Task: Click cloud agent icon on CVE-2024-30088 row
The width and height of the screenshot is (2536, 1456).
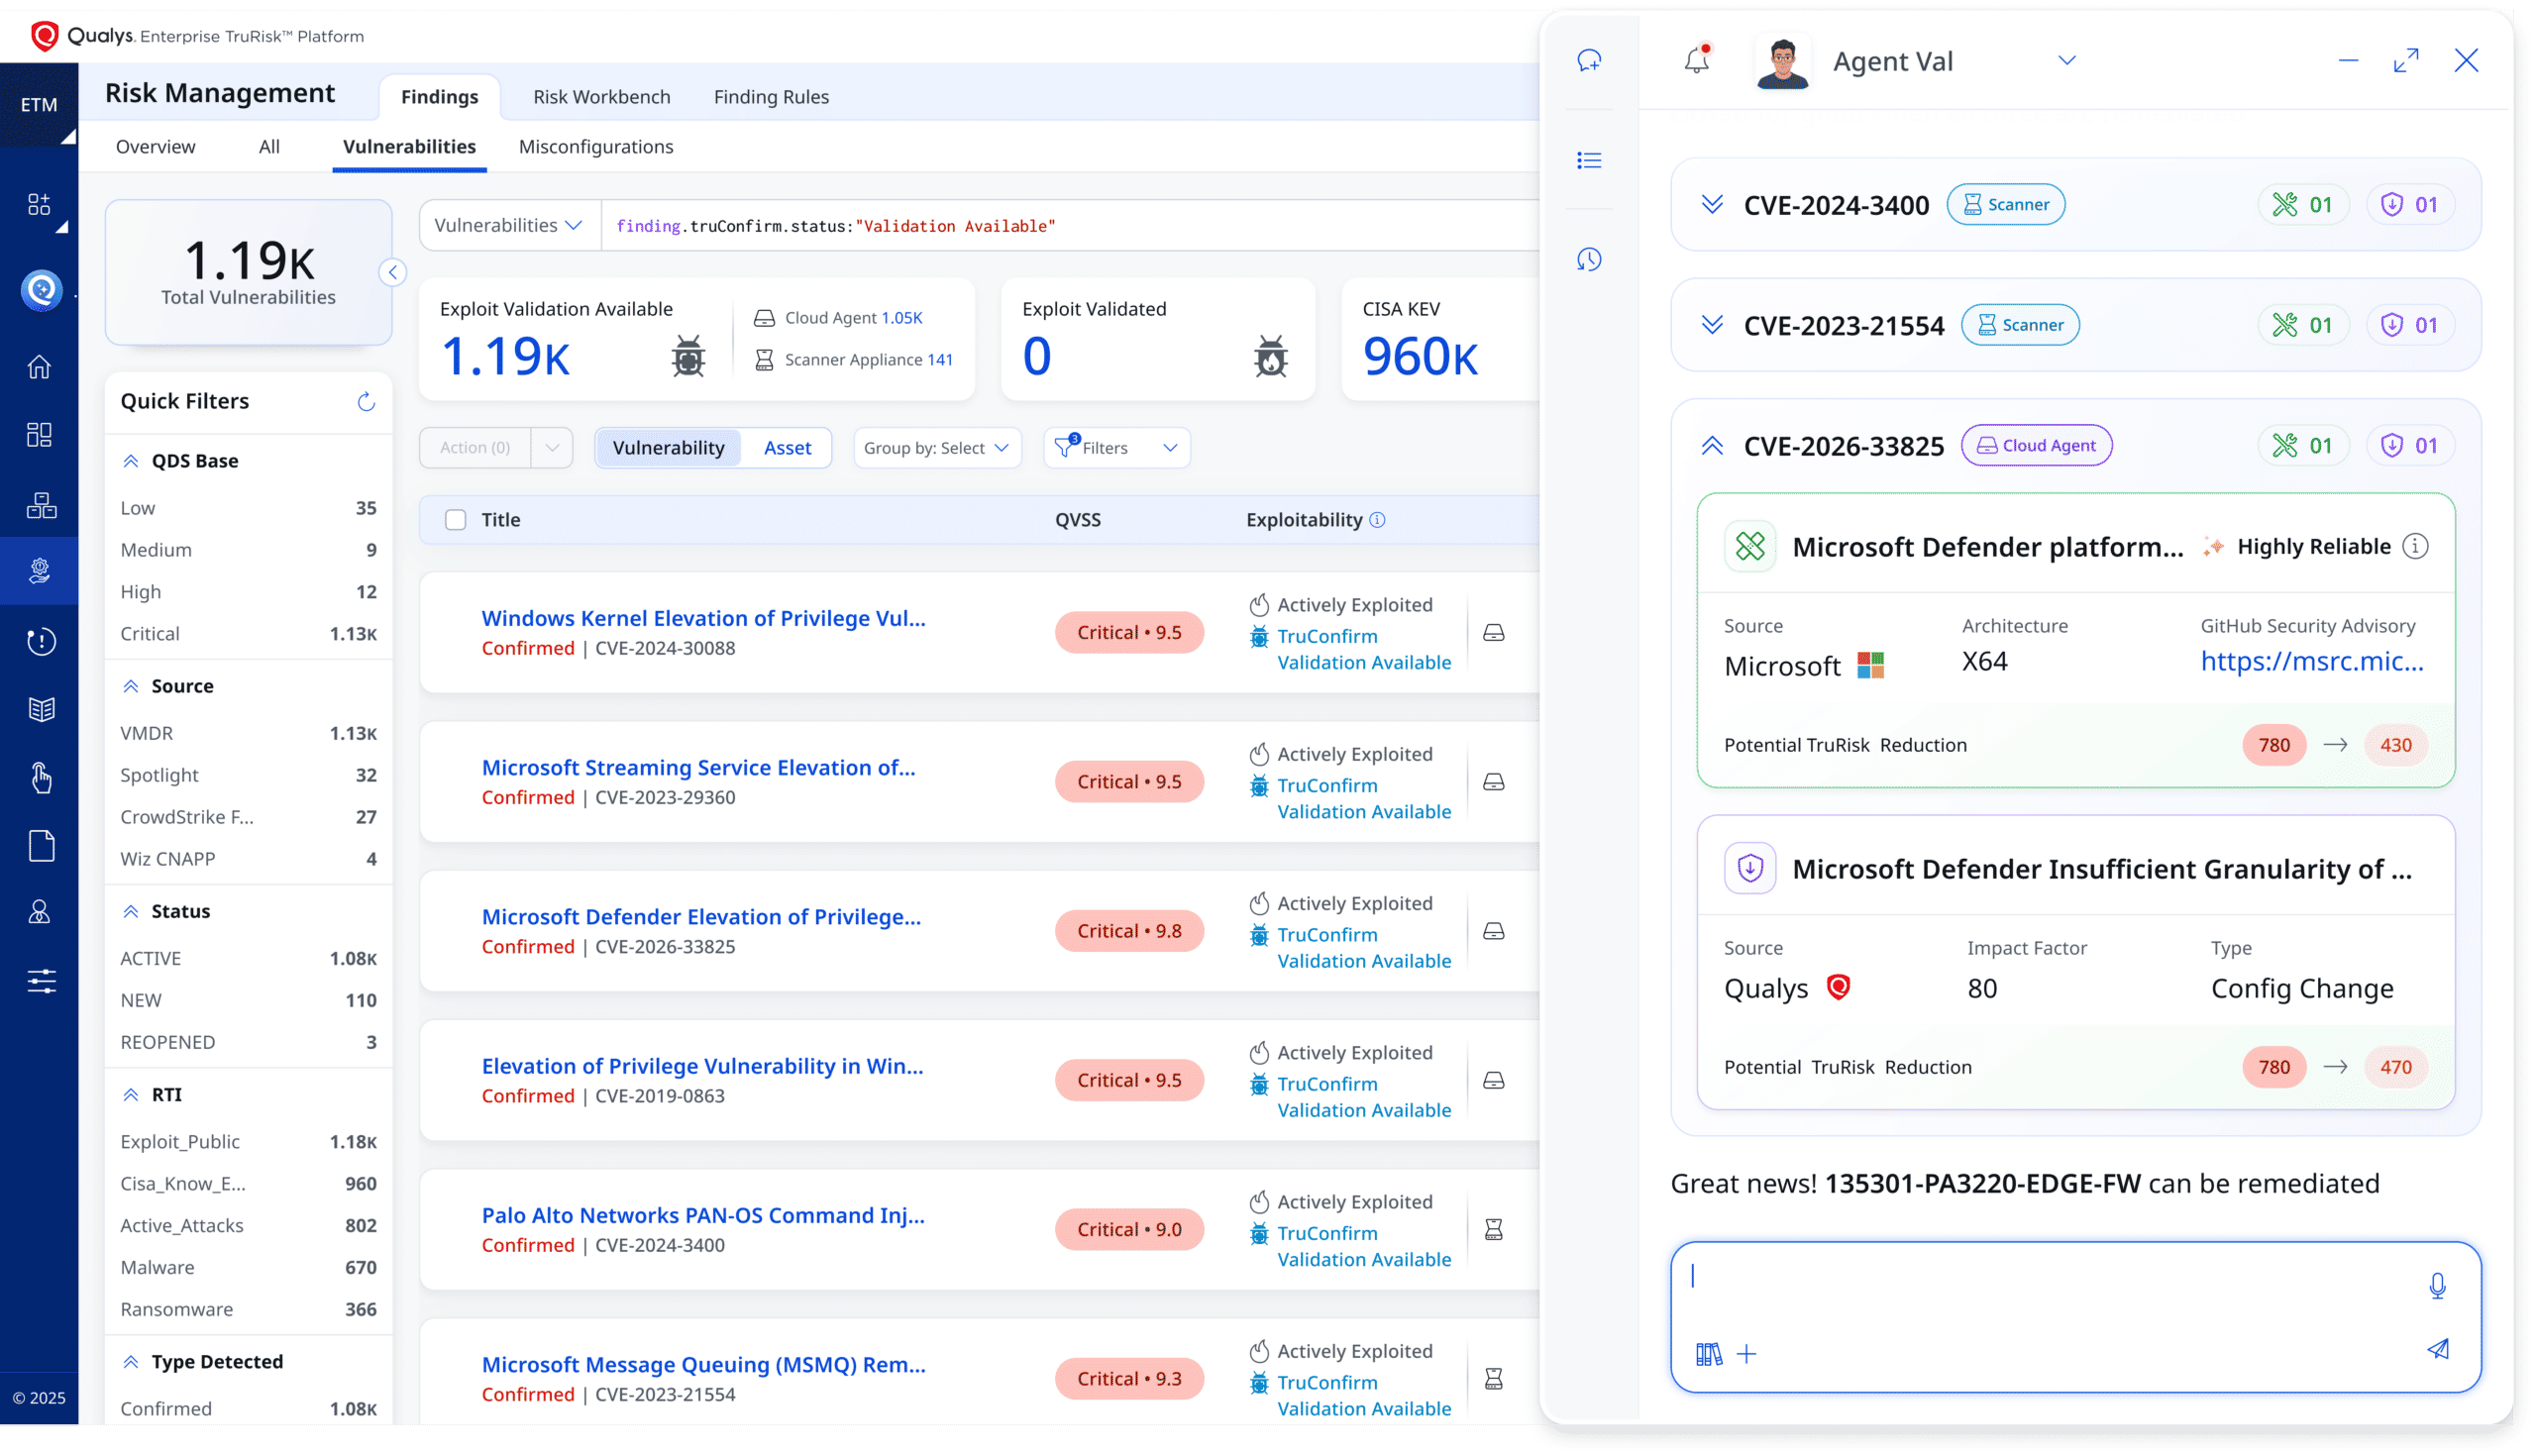Action: click(1493, 633)
